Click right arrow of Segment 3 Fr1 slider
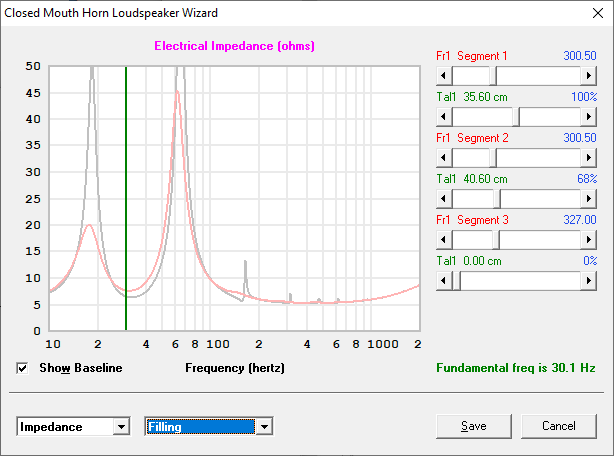Screen dimensions: 614x456 [589, 240]
